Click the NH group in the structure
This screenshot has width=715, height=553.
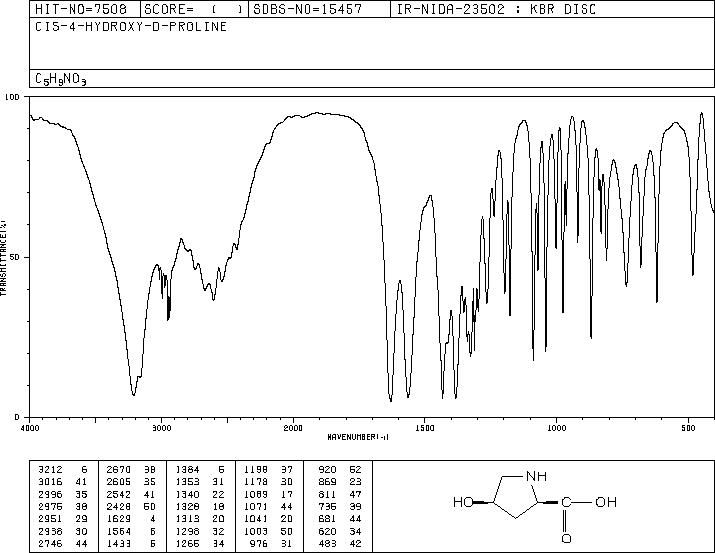536,476
